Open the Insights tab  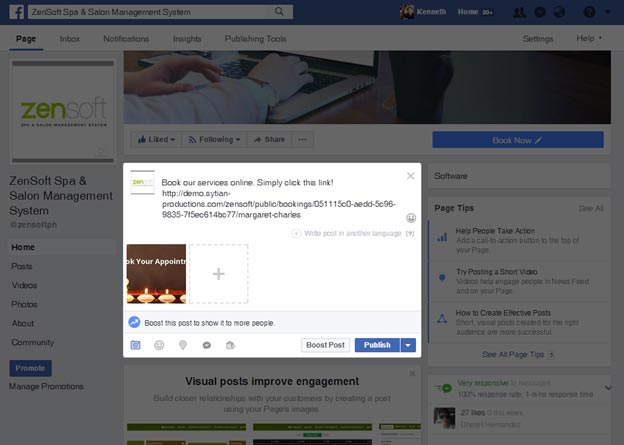click(x=187, y=39)
